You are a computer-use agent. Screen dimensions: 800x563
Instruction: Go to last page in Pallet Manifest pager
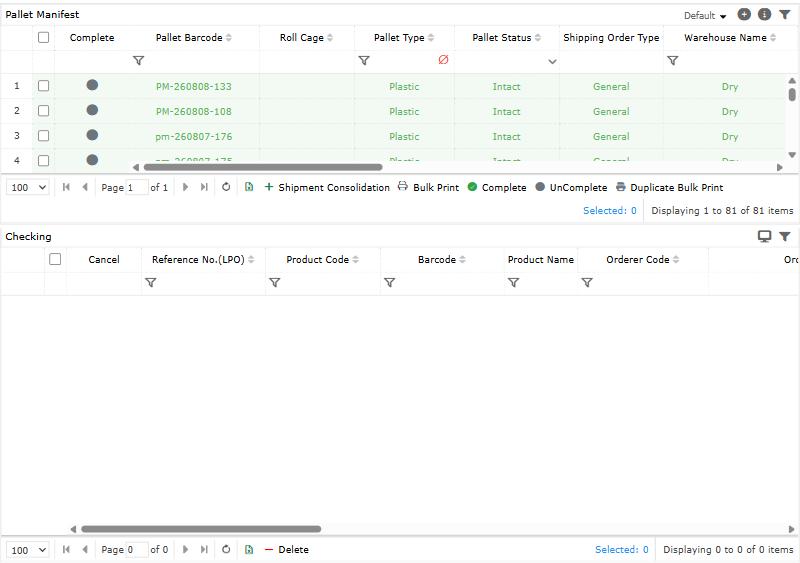[204, 187]
